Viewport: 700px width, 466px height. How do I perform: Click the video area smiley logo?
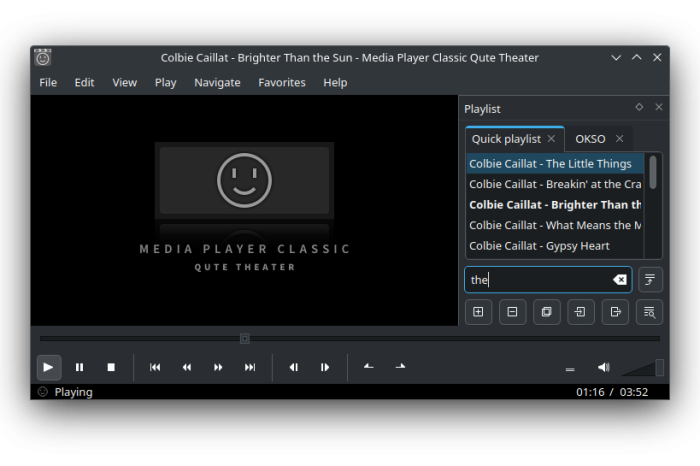tap(244, 180)
